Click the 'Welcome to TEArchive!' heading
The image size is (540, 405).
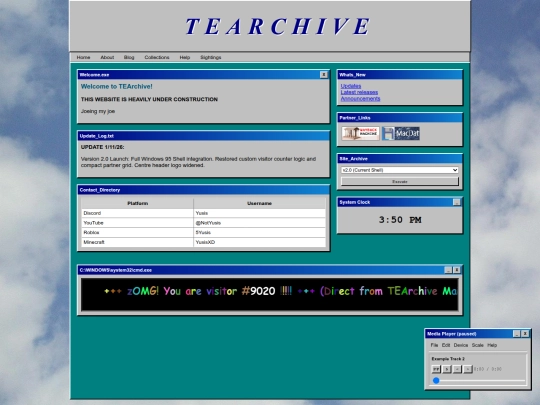[x=116, y=86]
